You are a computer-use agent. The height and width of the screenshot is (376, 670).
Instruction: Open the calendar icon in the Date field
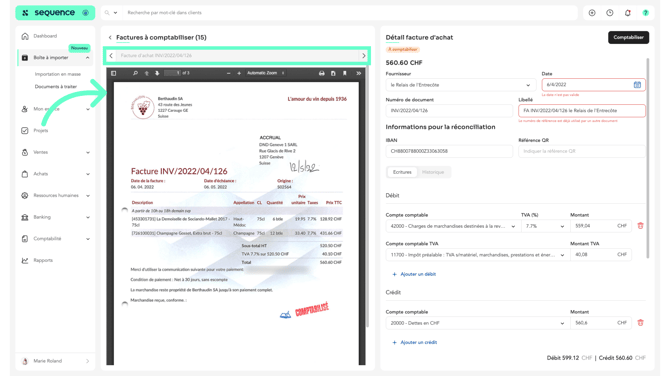pos(637,85)
